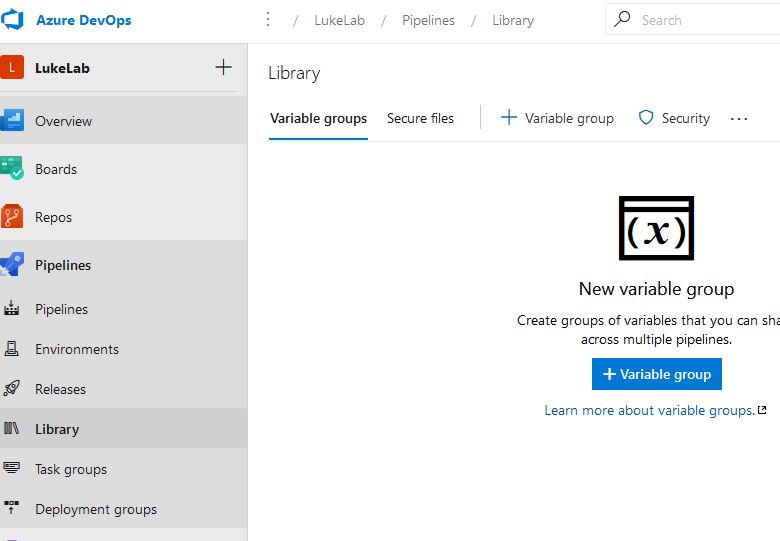Click the Releases rocket icon
780x541 pixels.
point(11,388)
